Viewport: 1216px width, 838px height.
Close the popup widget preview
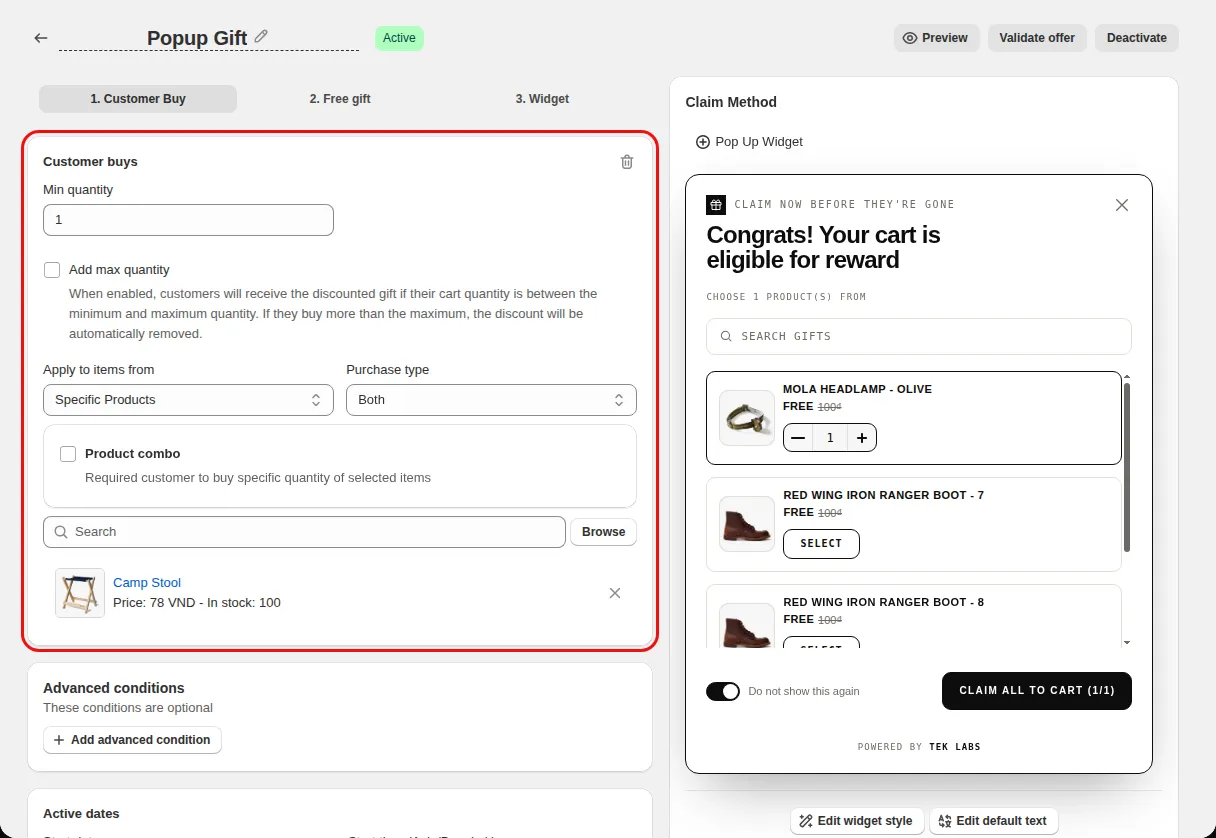1122,205
